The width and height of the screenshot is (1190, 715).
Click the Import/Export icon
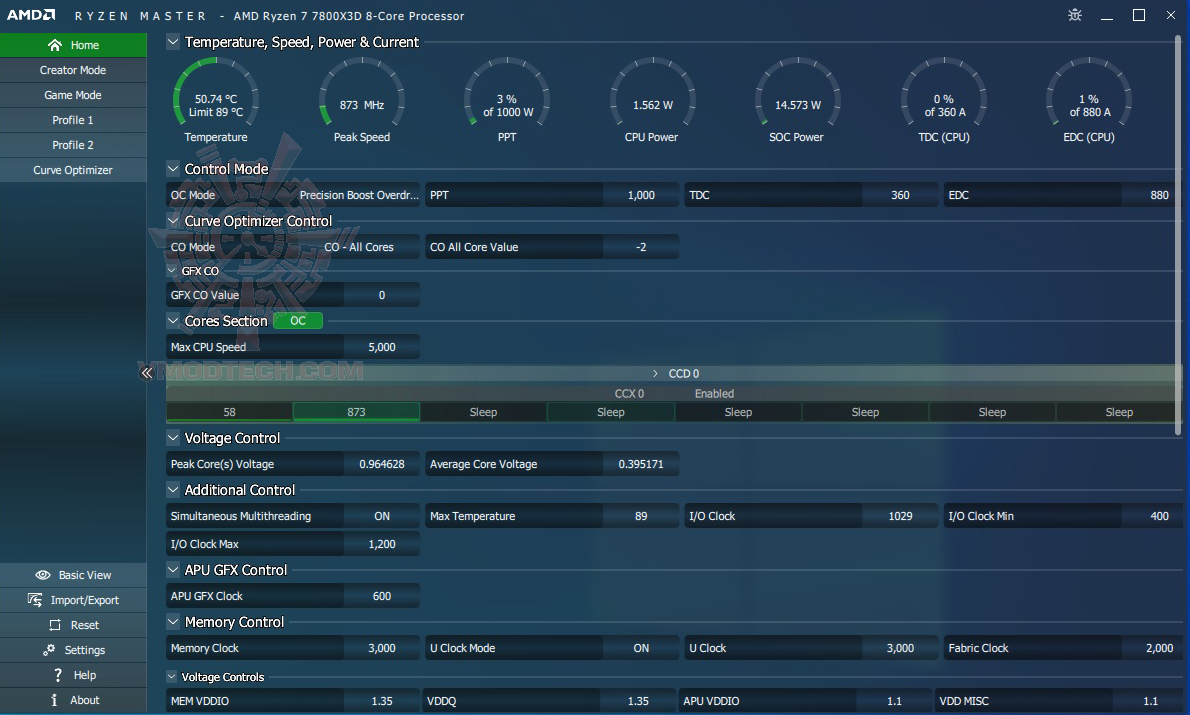[35, 600]
